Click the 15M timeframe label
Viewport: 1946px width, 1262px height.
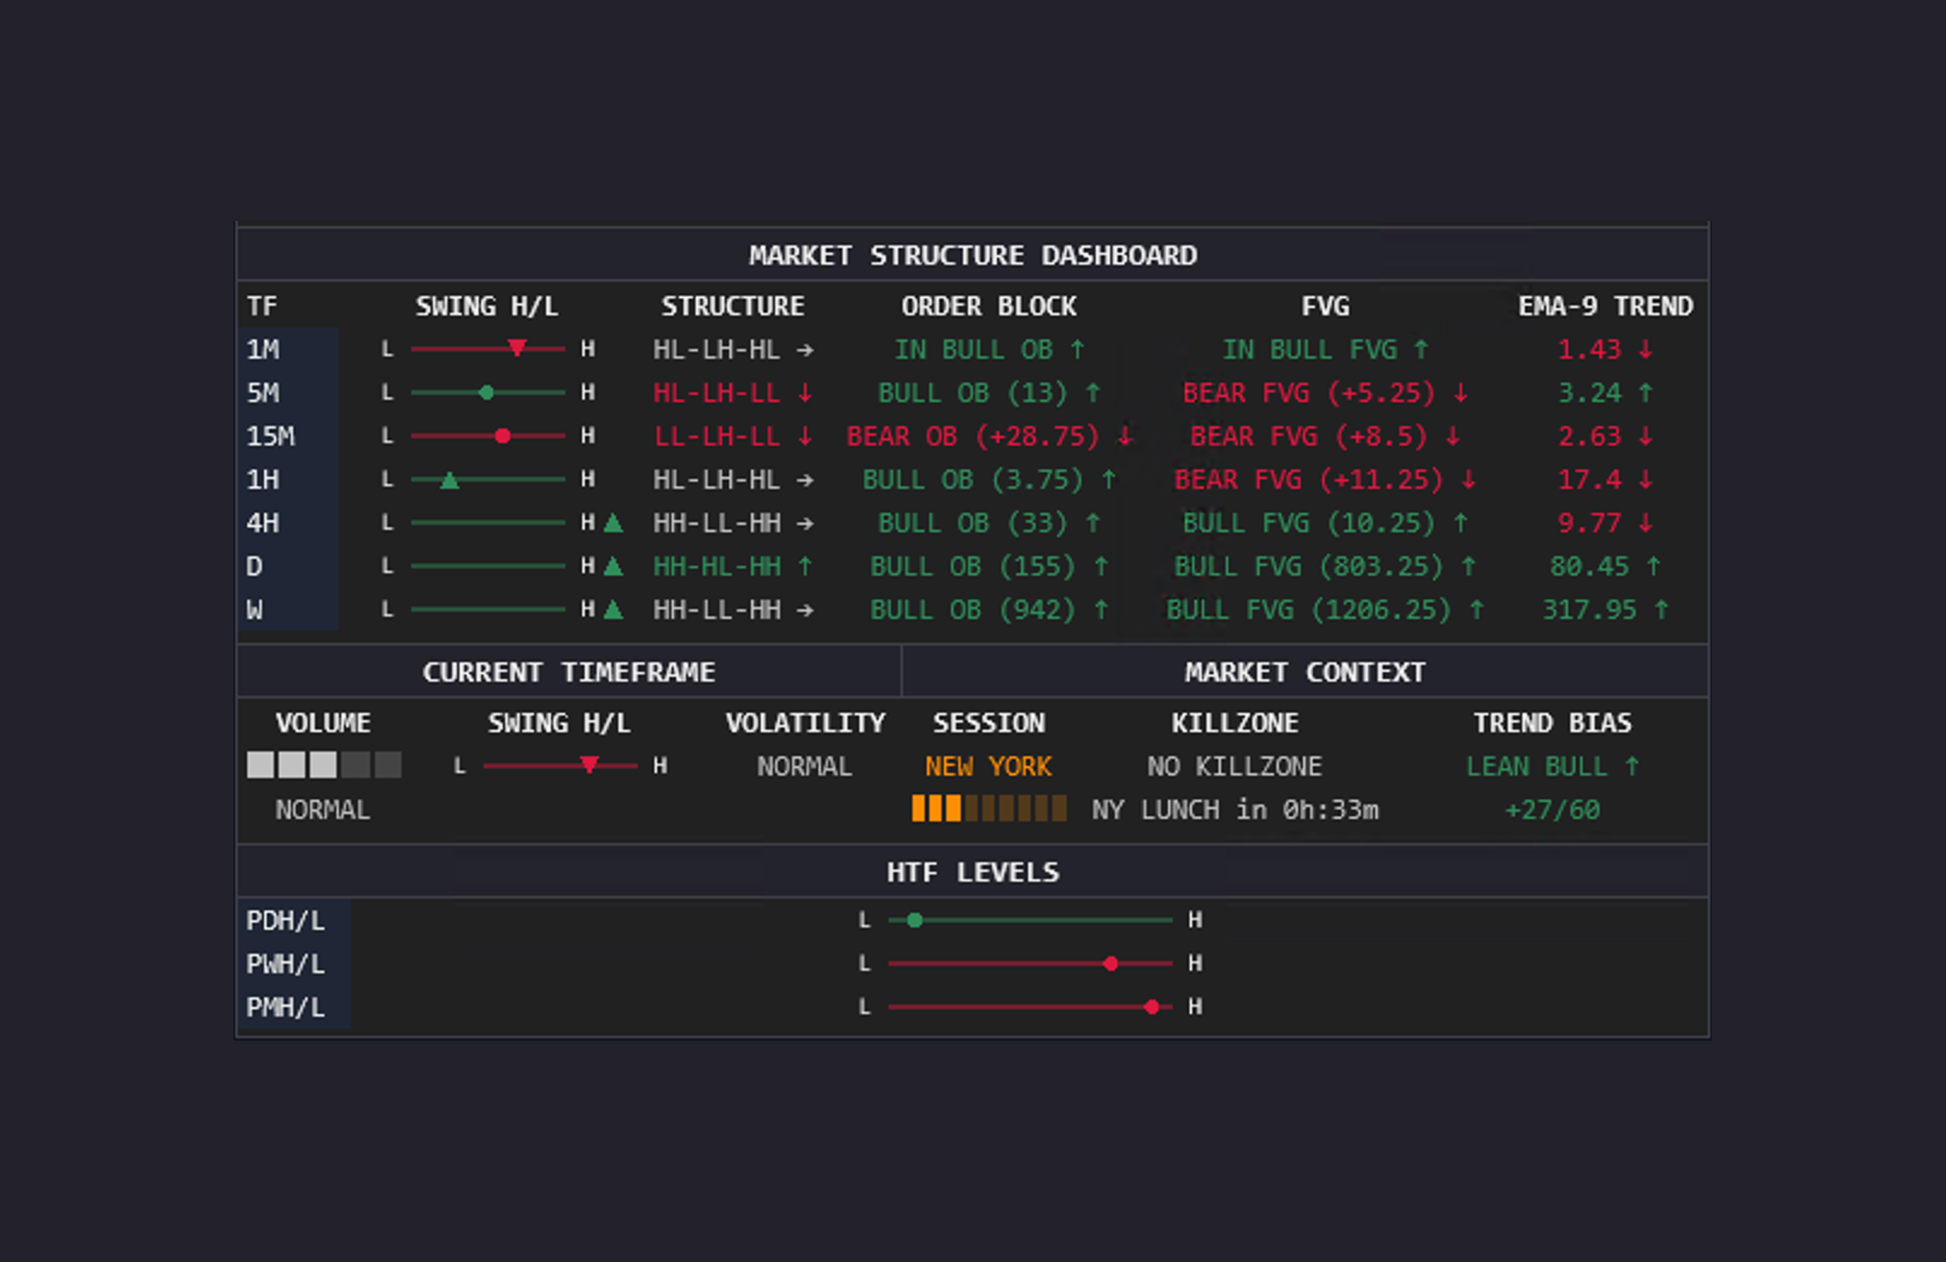[x=271, y=436]
